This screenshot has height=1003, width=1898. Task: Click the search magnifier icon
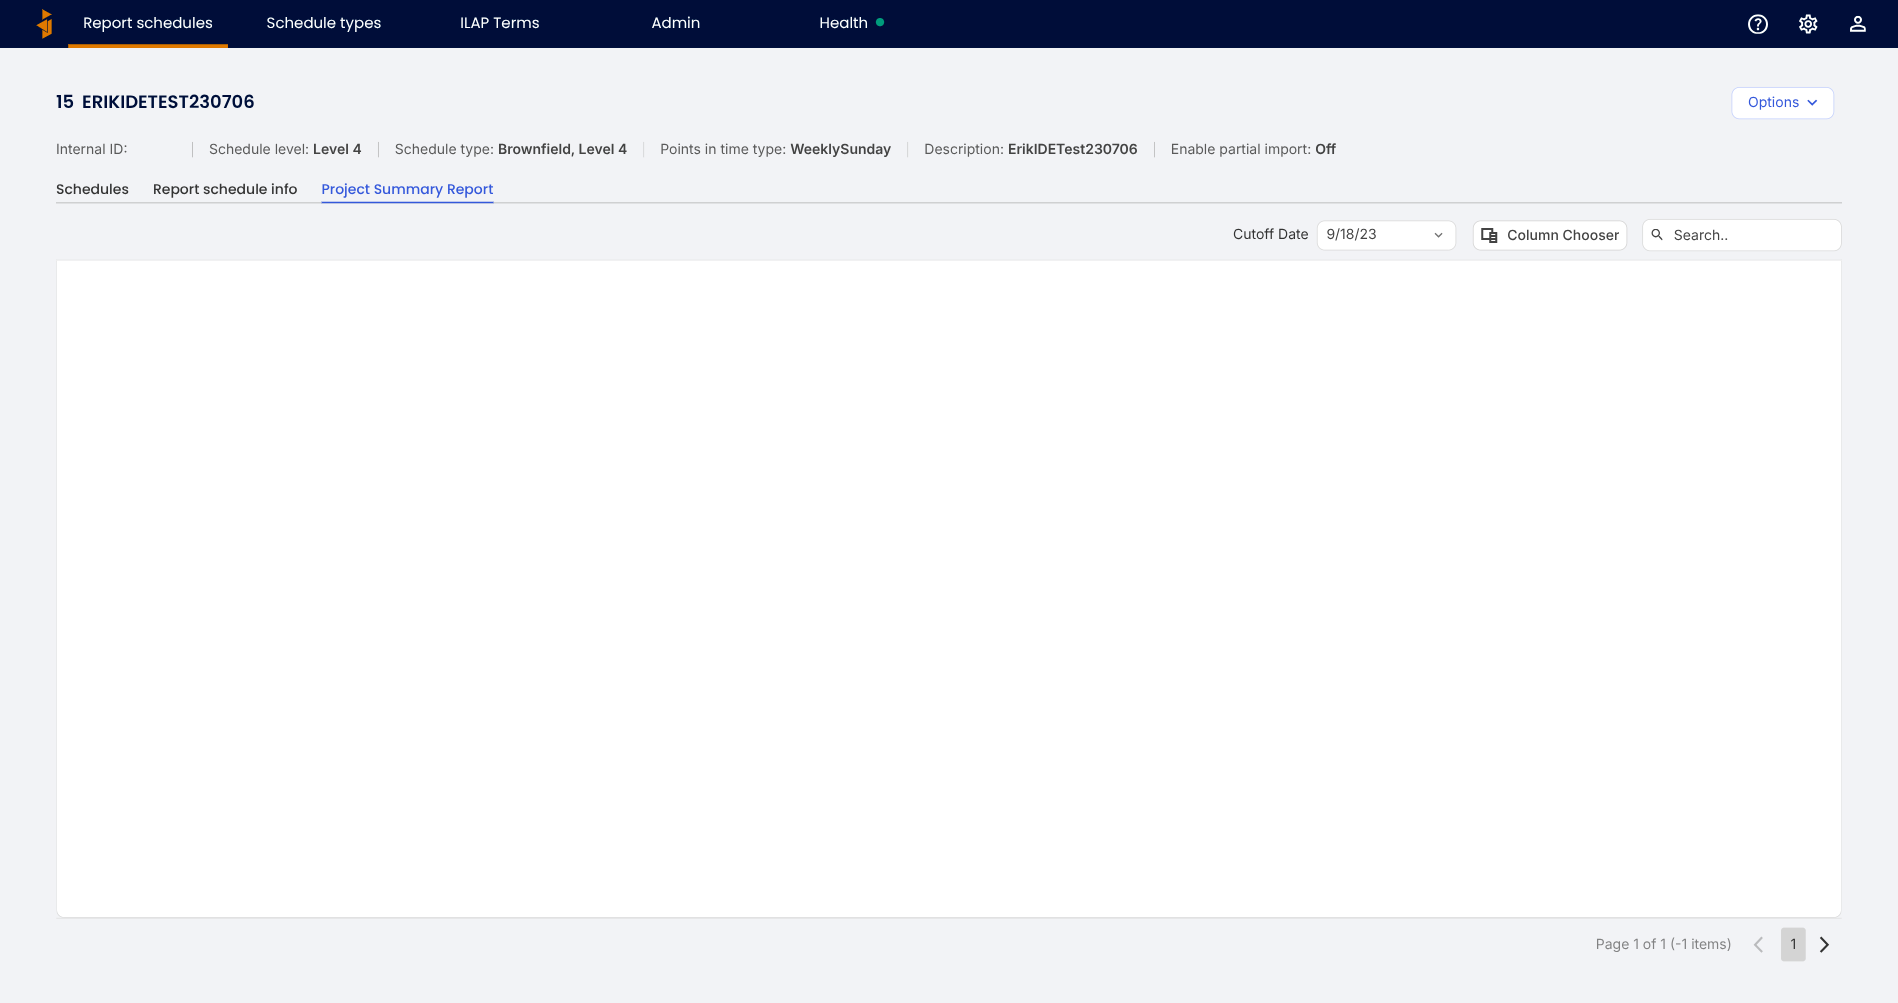pos(1657,235)
